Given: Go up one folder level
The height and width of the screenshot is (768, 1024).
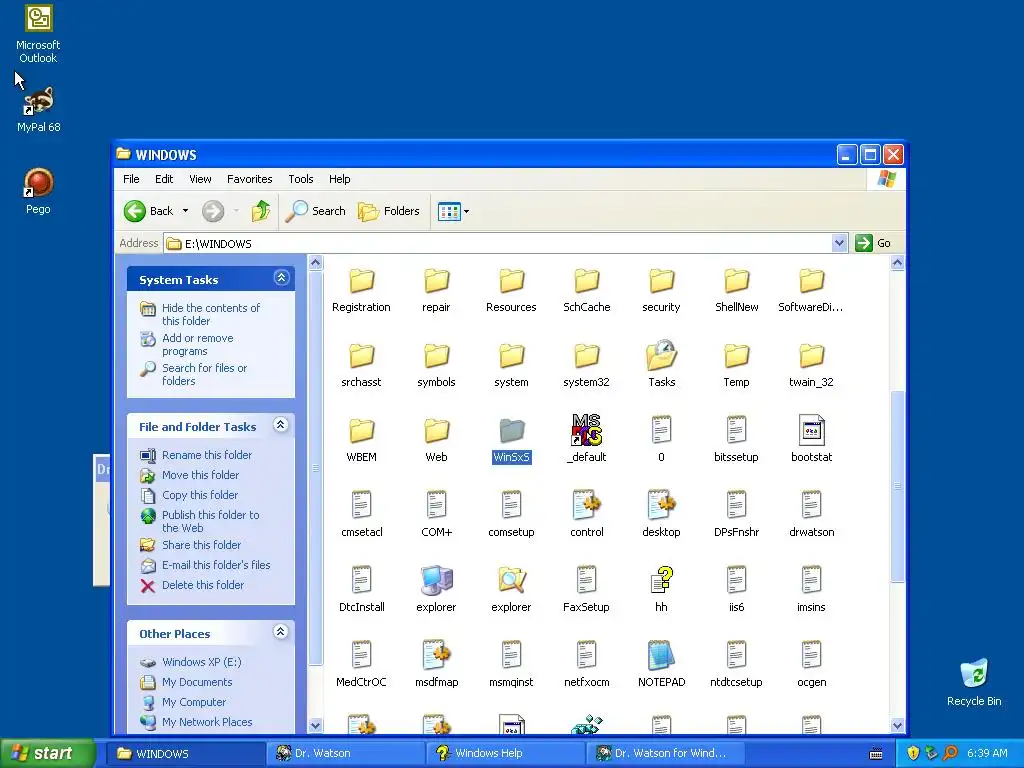Looking at the screenshot, I should [x=261, y=211].
